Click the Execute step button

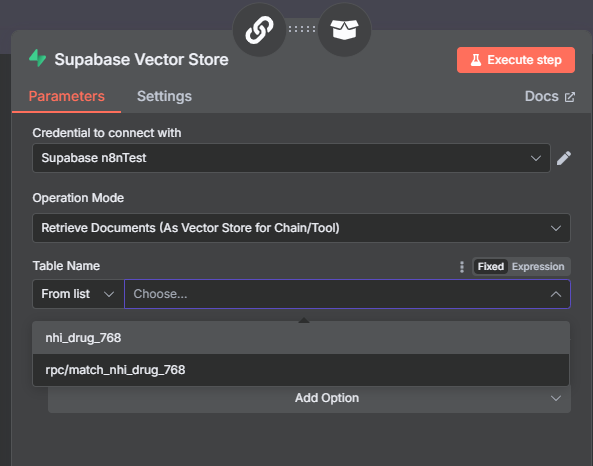[516, 60]
